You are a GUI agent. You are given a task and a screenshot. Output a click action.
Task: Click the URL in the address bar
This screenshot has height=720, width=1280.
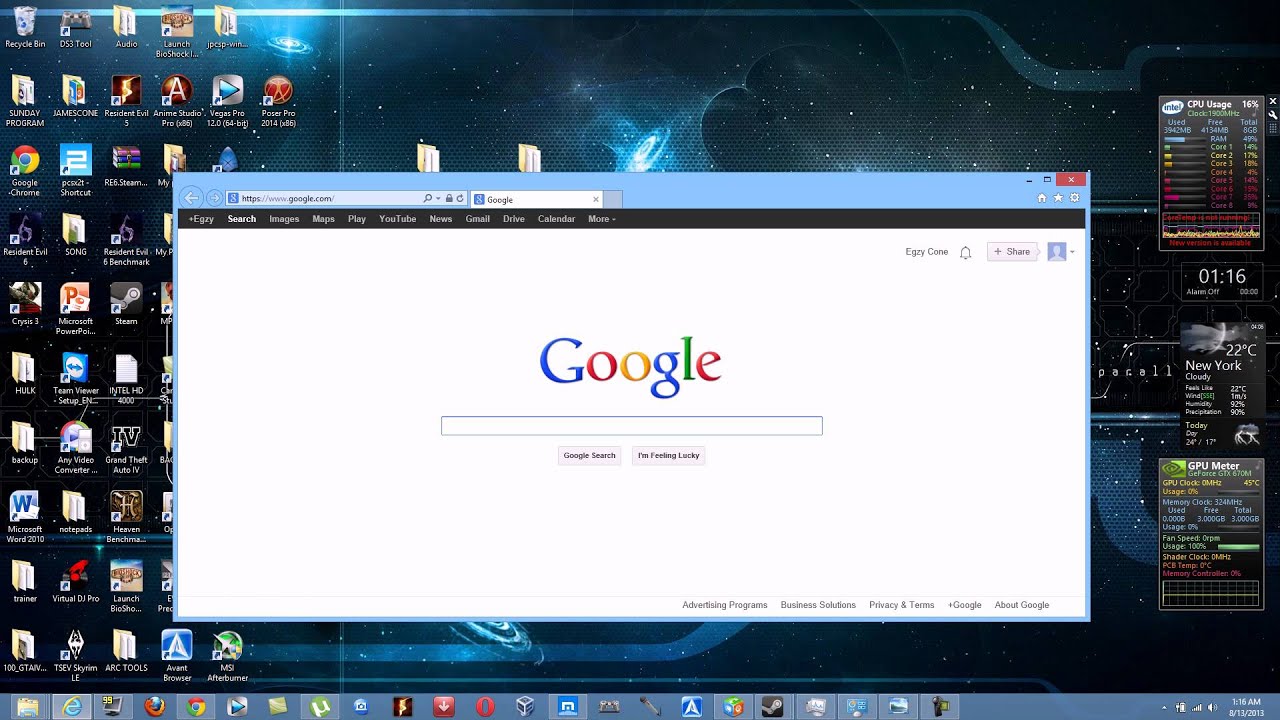[287, 199]
